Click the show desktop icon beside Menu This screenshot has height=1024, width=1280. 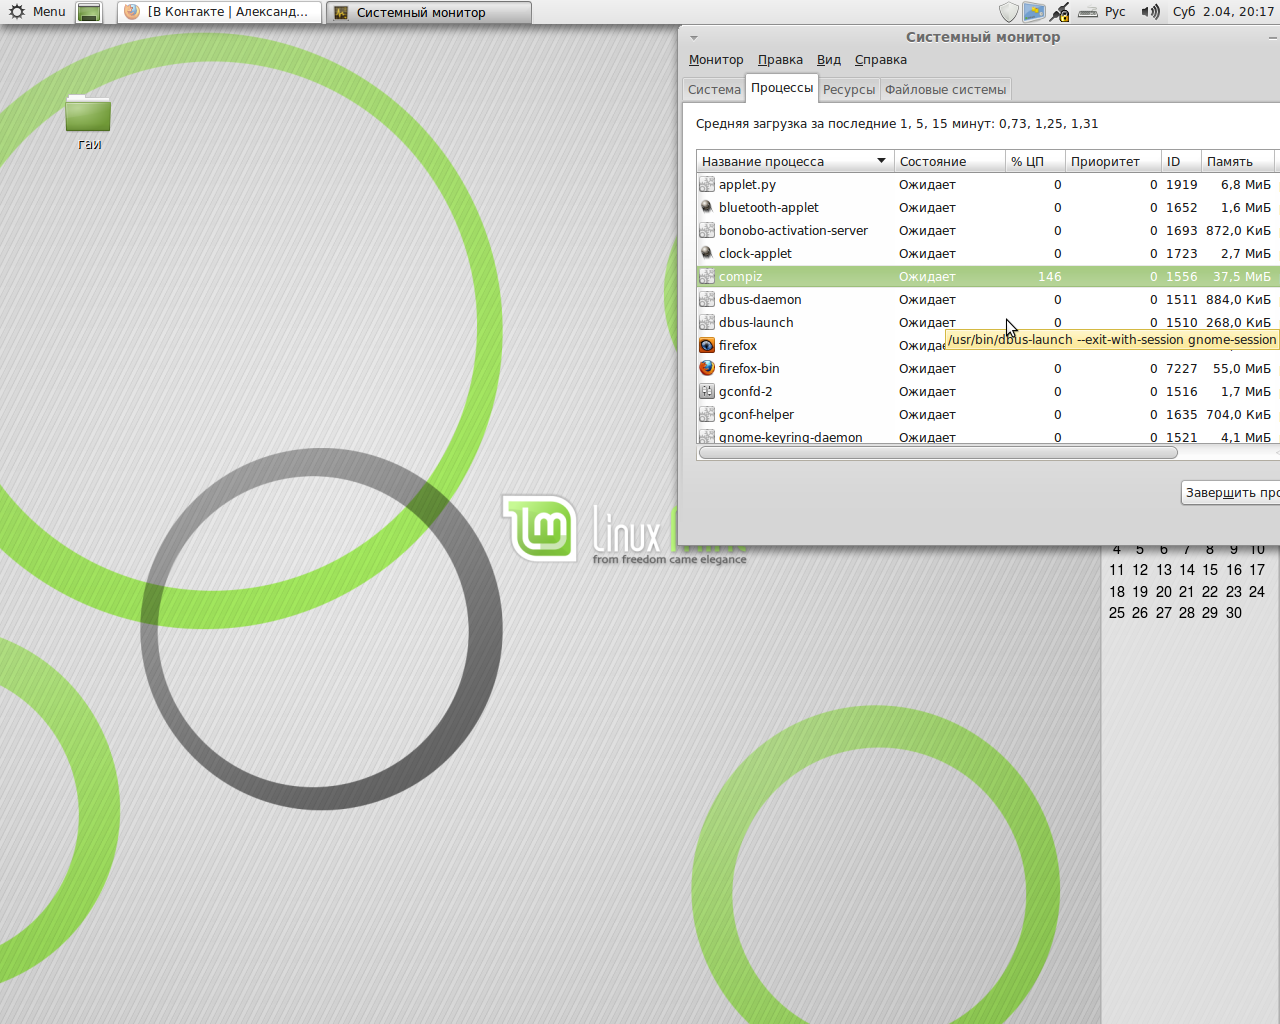(89, 12)
